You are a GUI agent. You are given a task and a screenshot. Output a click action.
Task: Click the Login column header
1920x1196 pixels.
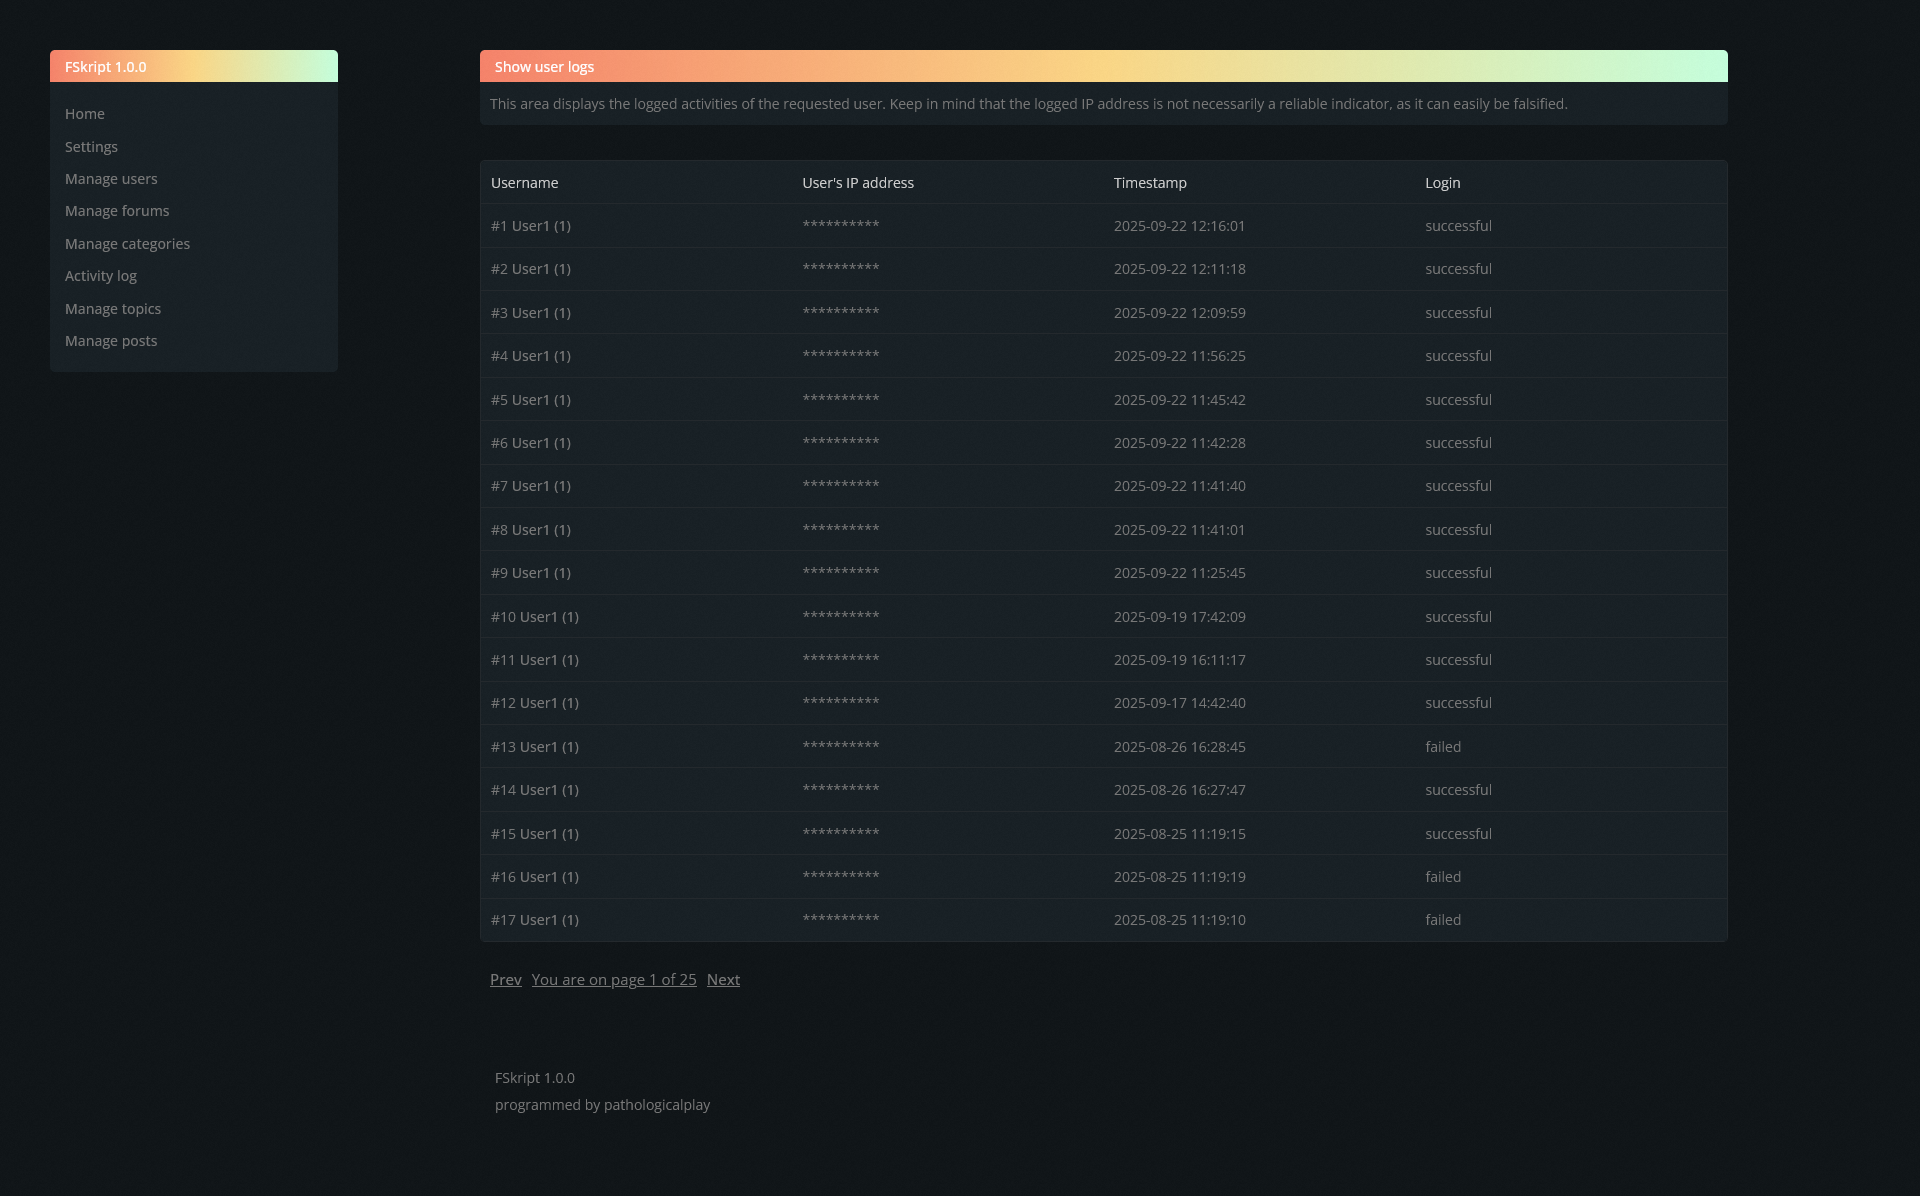(x=1442, y=183)
